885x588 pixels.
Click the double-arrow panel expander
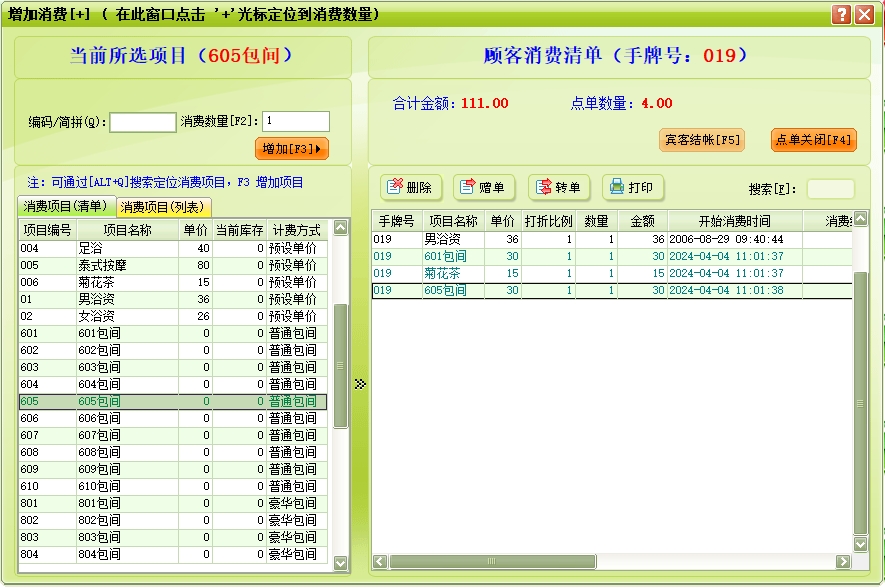pos(360,383)
